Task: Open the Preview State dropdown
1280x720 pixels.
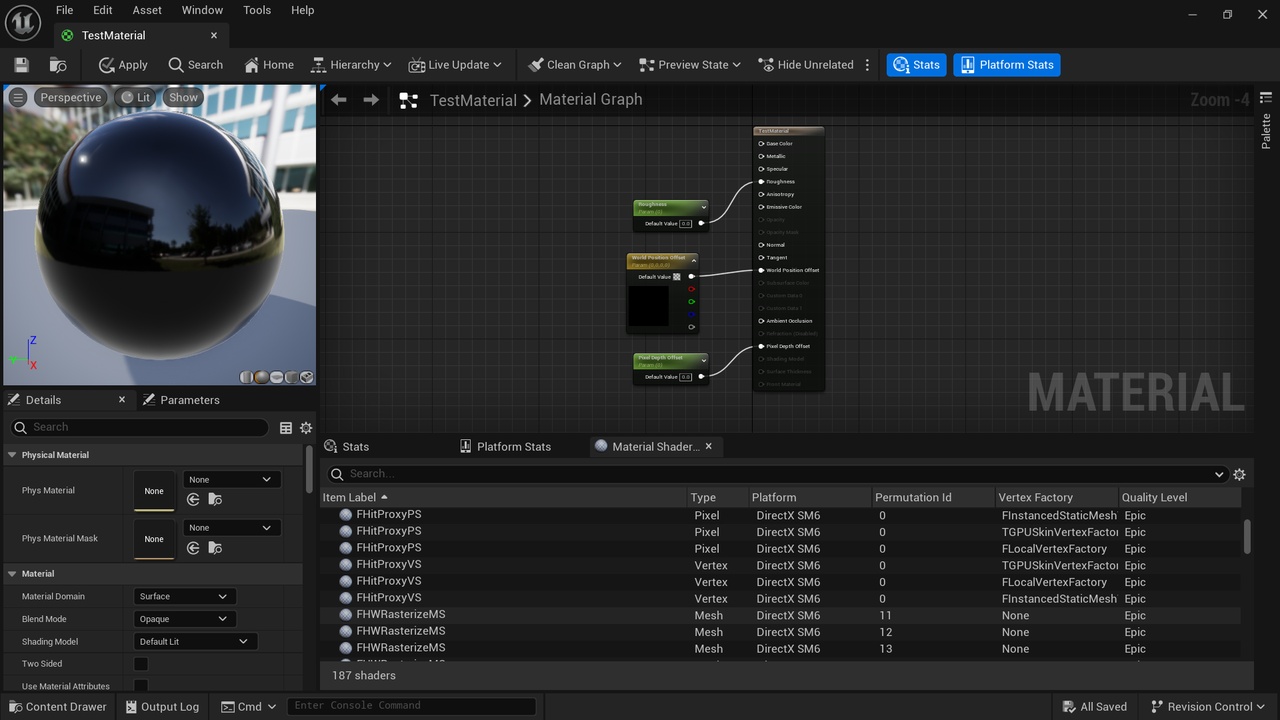Action: click(x=689, y=65)
